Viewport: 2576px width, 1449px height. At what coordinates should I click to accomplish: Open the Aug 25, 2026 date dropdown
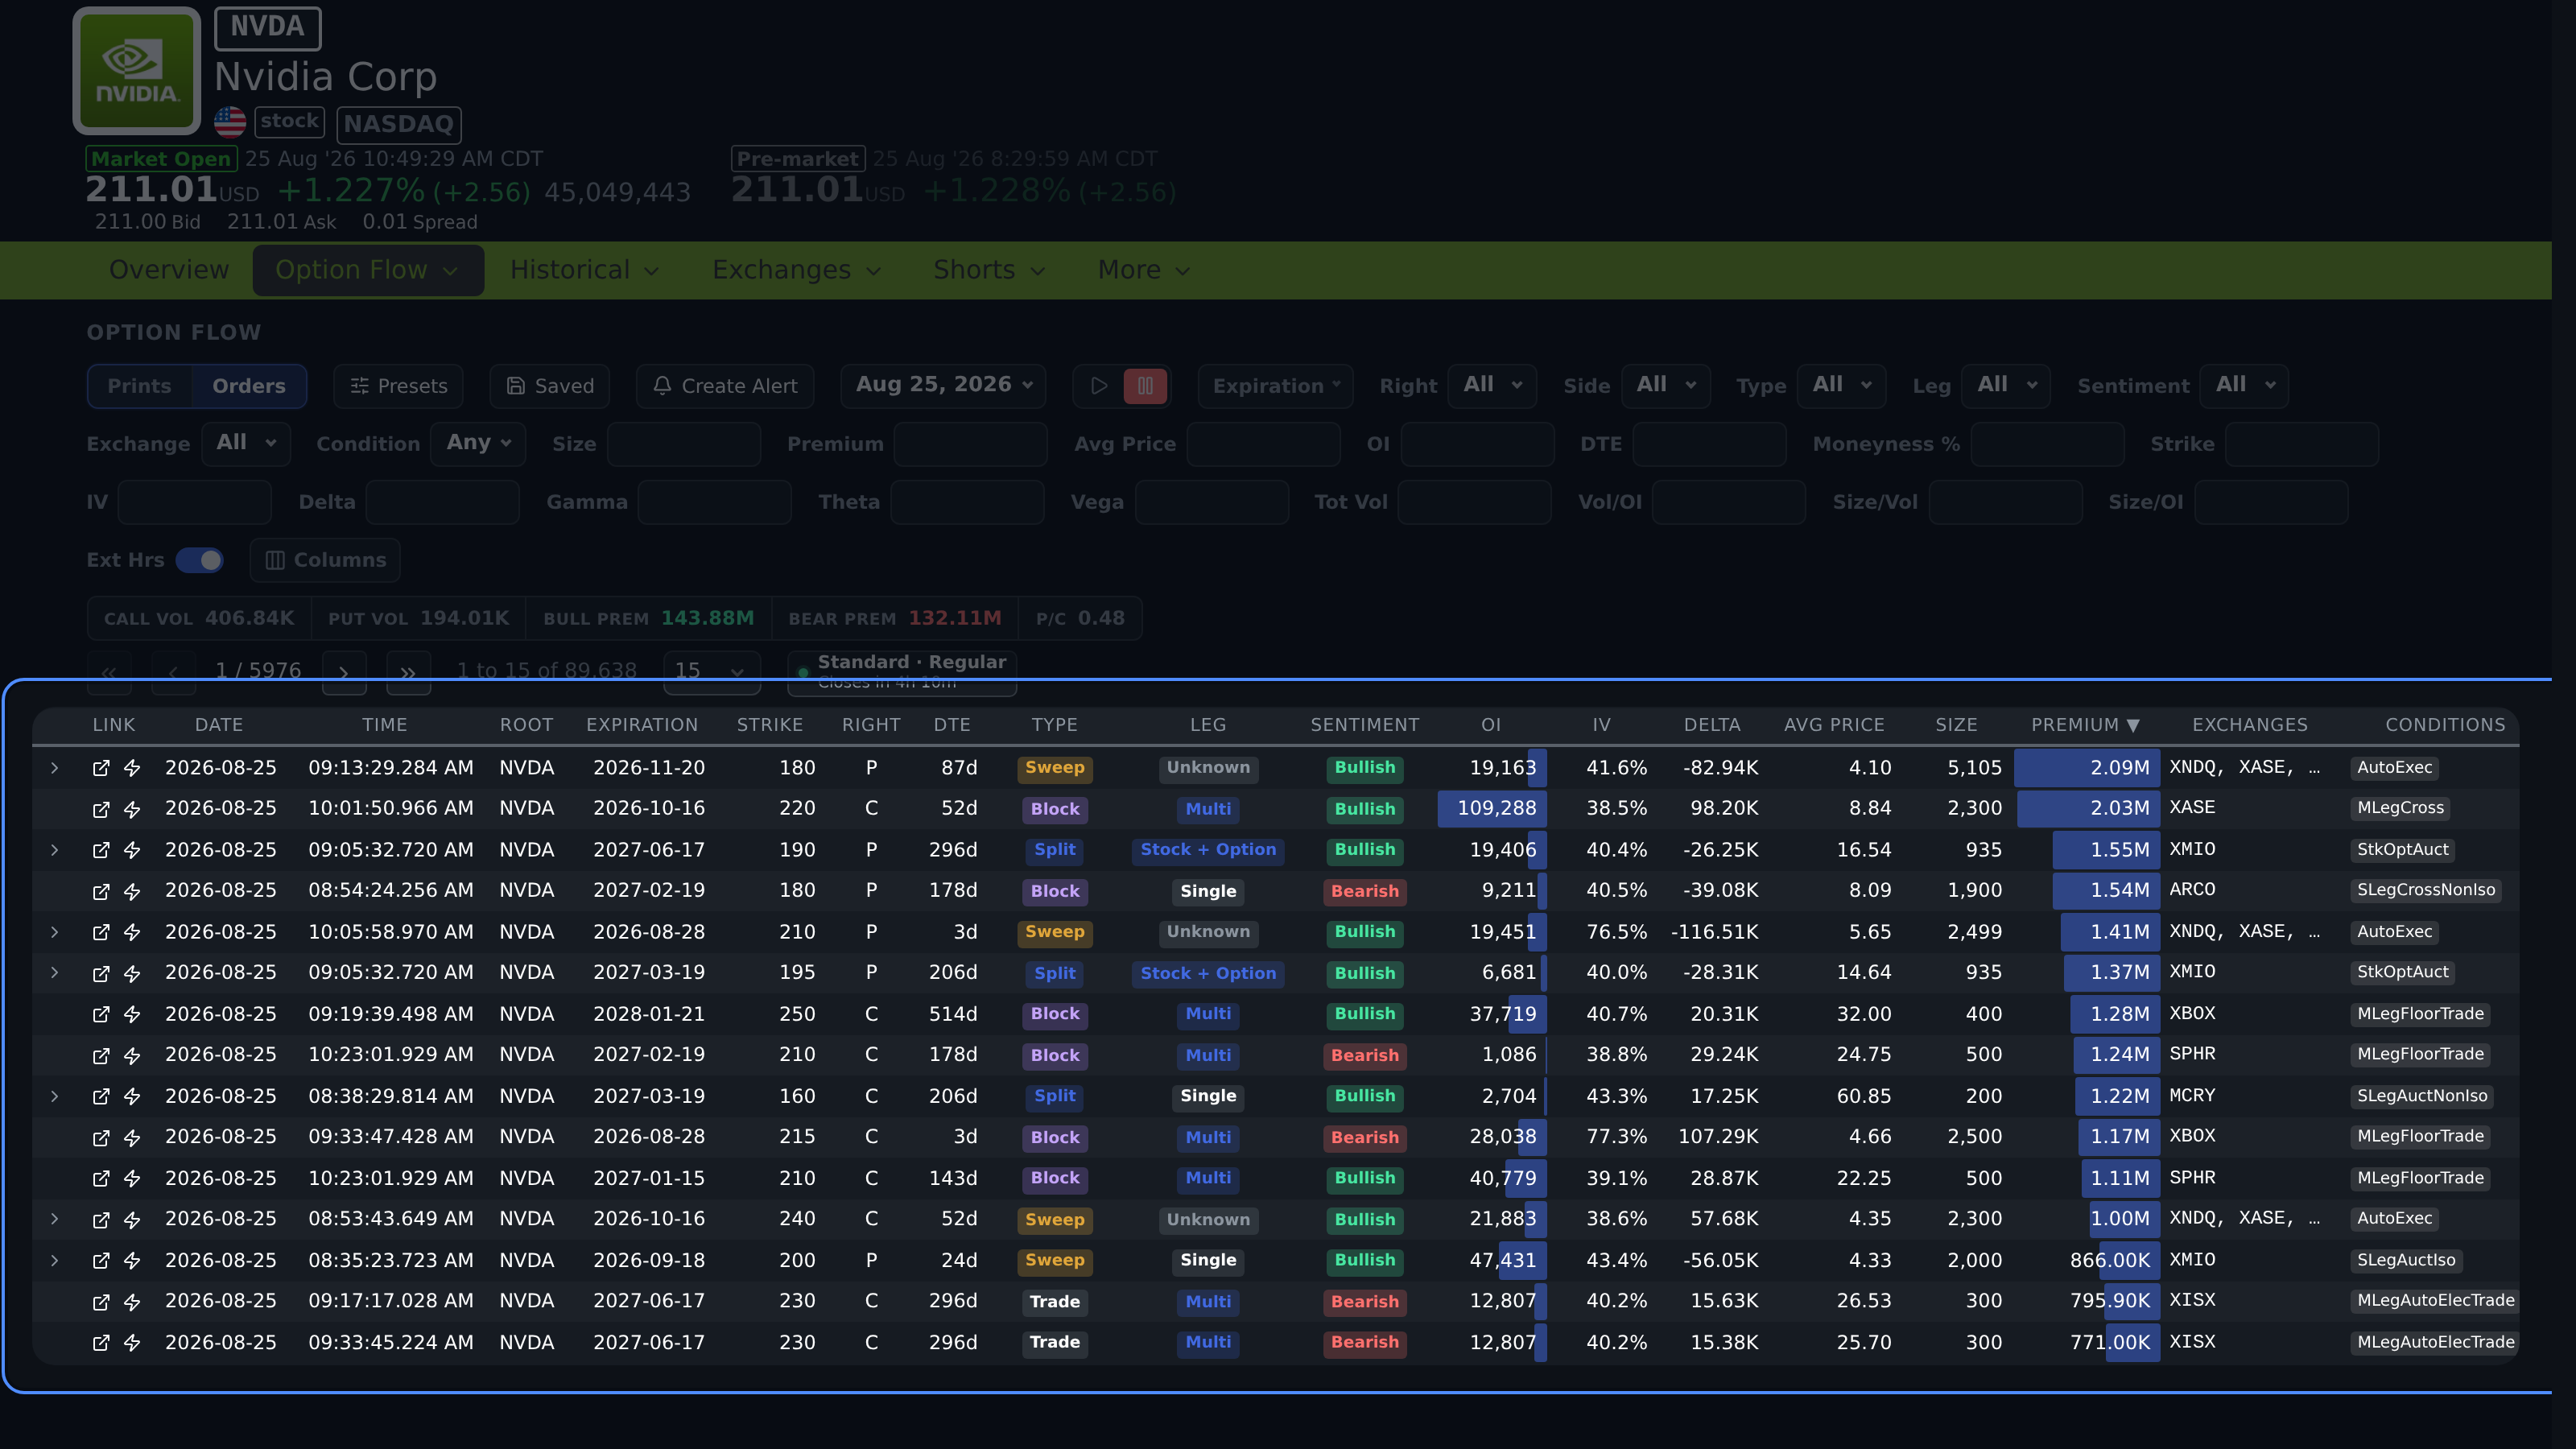point(943,385)
